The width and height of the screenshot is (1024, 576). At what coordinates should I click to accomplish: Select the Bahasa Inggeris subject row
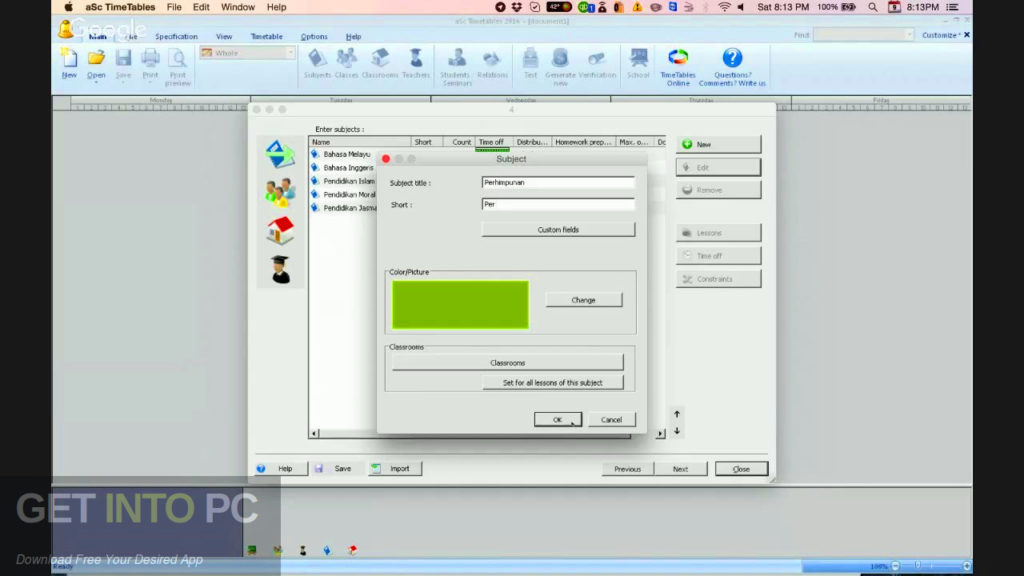pos(343,168)
